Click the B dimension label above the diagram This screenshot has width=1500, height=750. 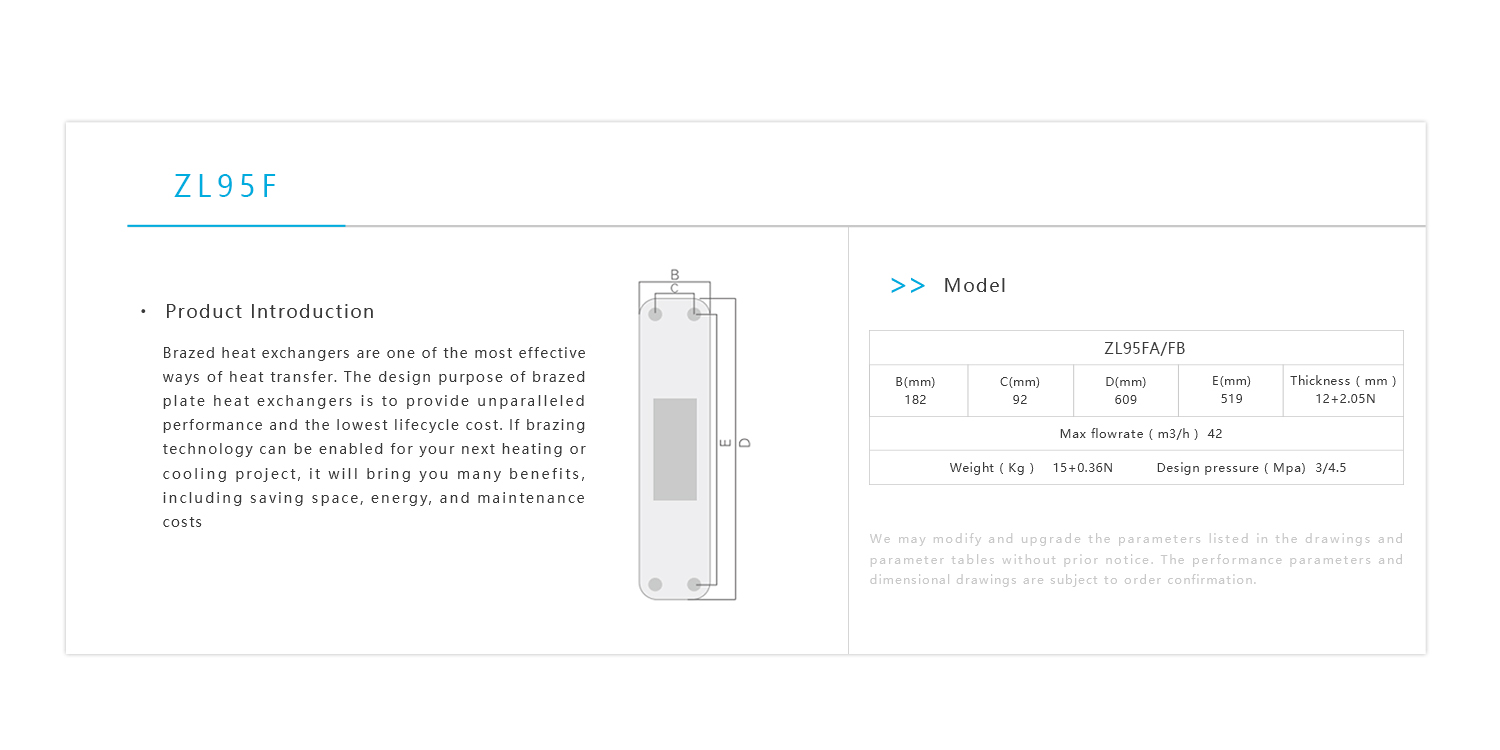675,275
